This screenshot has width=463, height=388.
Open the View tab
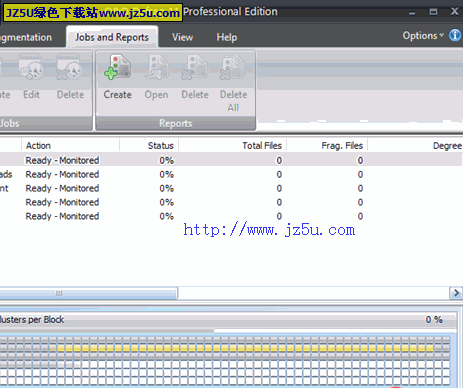click(182, 37)
